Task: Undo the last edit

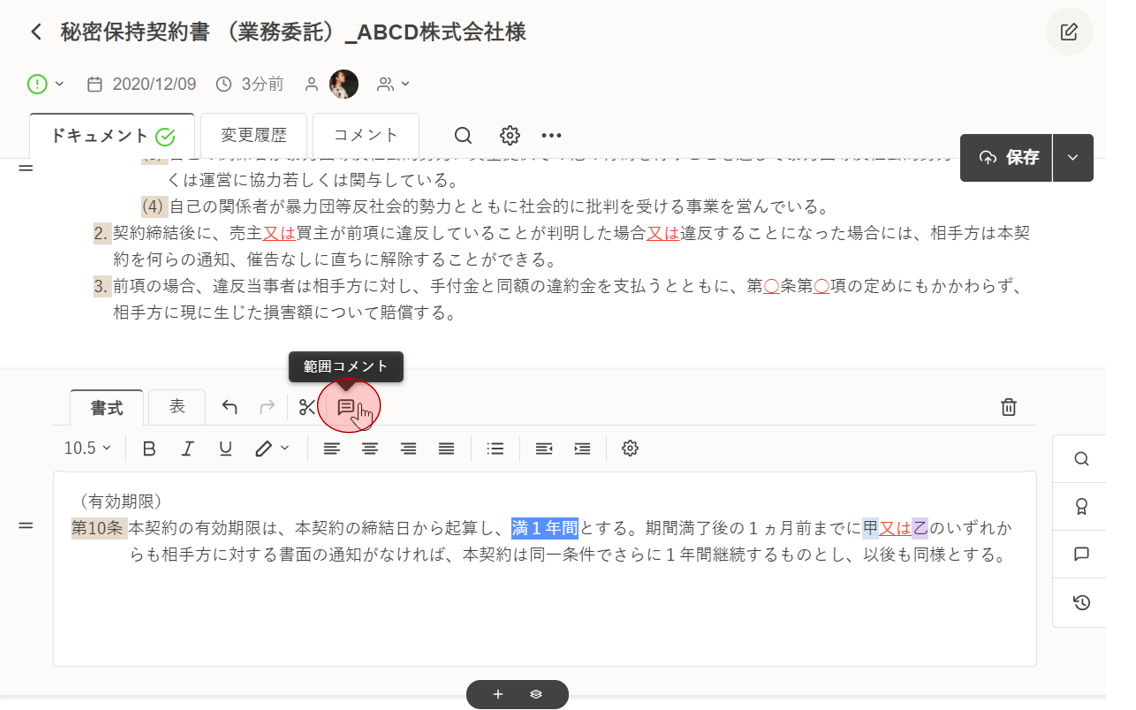Action: coord(230,407)
